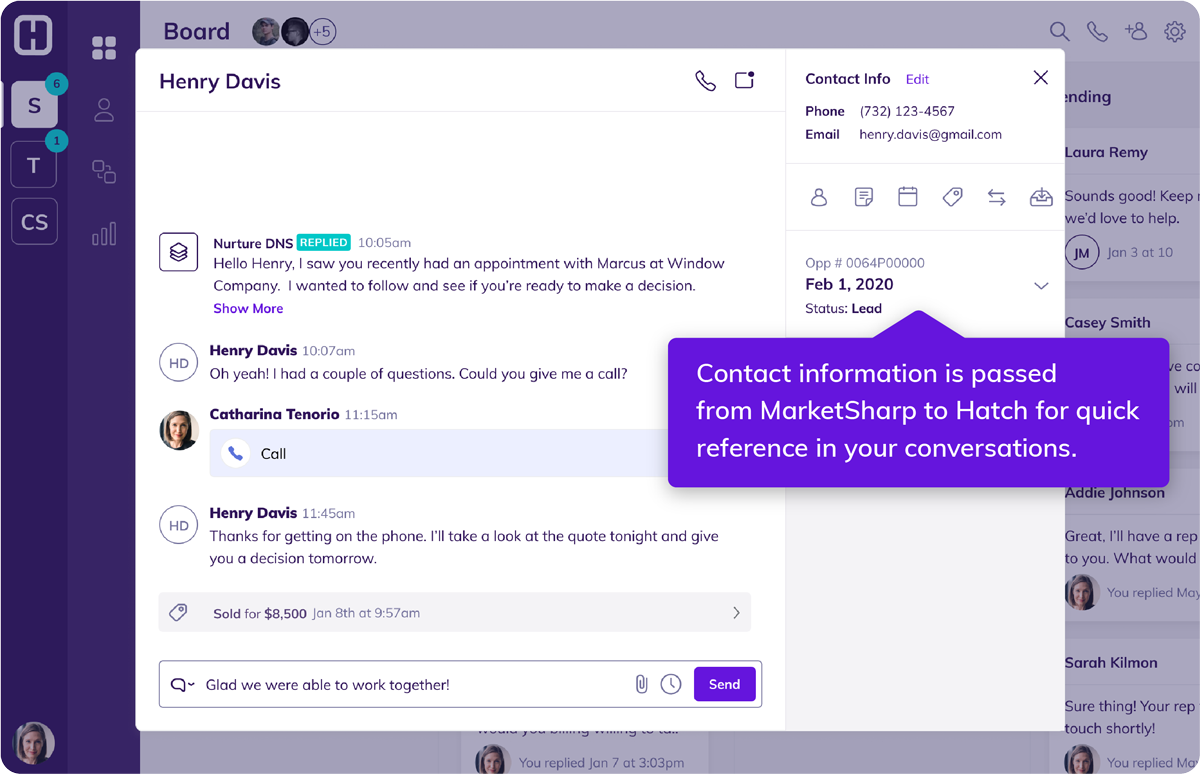Viewport: 1200px width, 774px height.
Task: Collapse the Opp # 0064P00000 section
Action: click(x=1041, y=285)
